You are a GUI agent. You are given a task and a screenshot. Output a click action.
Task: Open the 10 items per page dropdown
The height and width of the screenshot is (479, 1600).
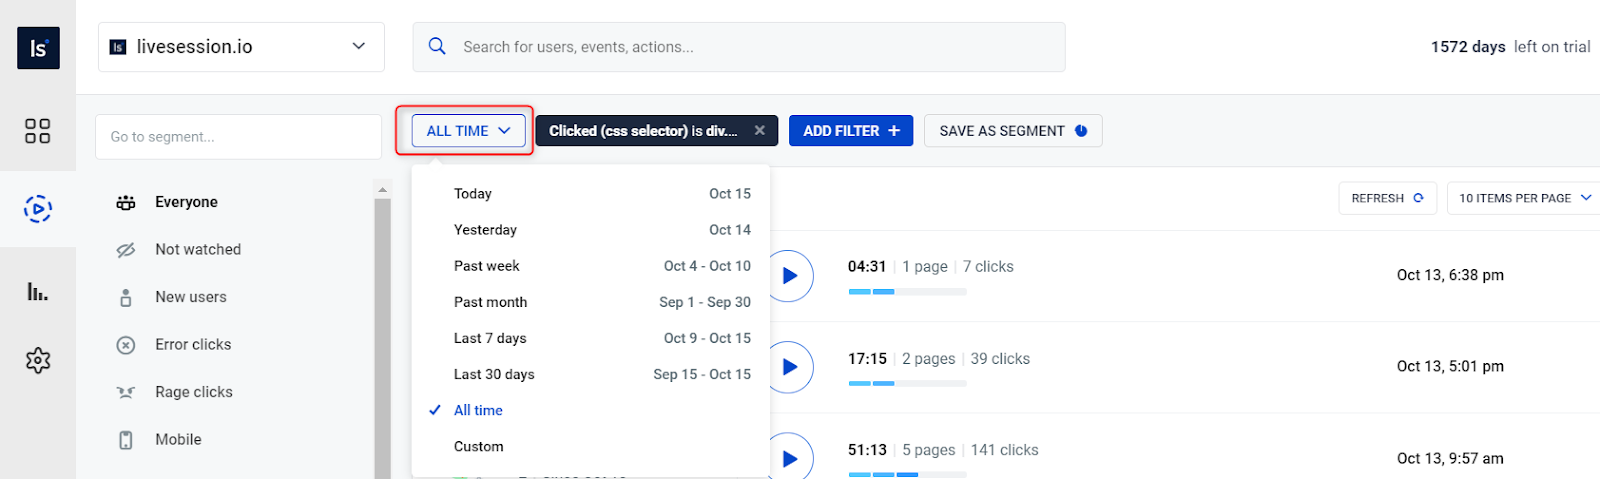click(x=1524, y=198)
